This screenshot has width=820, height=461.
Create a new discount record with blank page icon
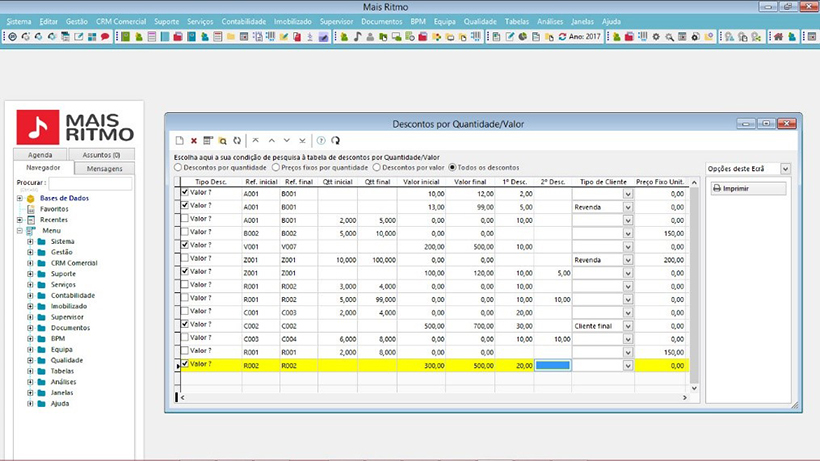179,141
